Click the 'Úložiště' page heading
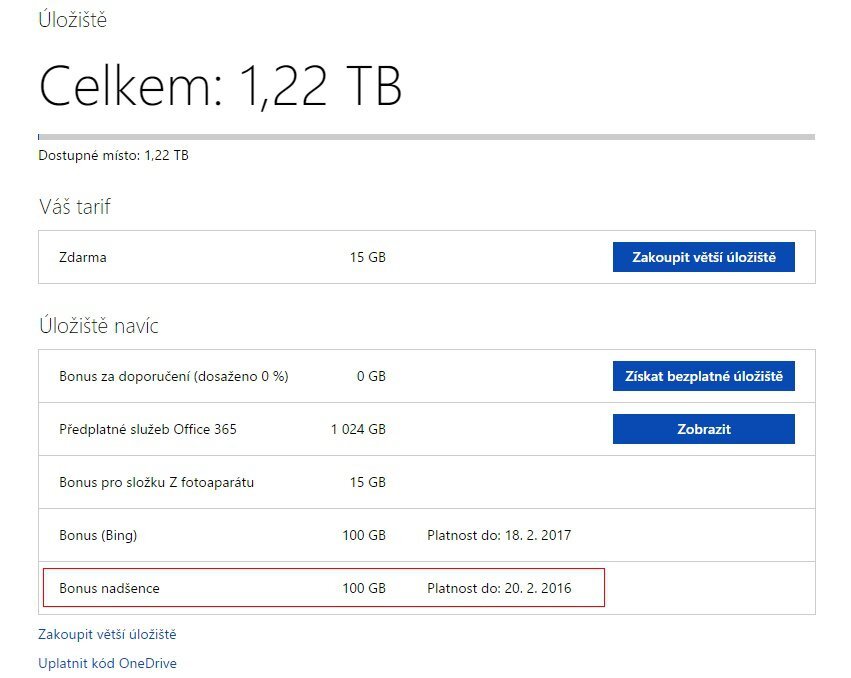The height and width of the screenshot is (678, 851). point(73,19)
